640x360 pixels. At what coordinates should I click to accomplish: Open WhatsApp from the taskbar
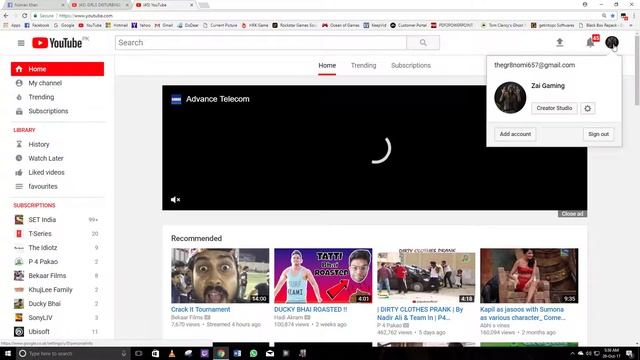(x=253, y=353)
